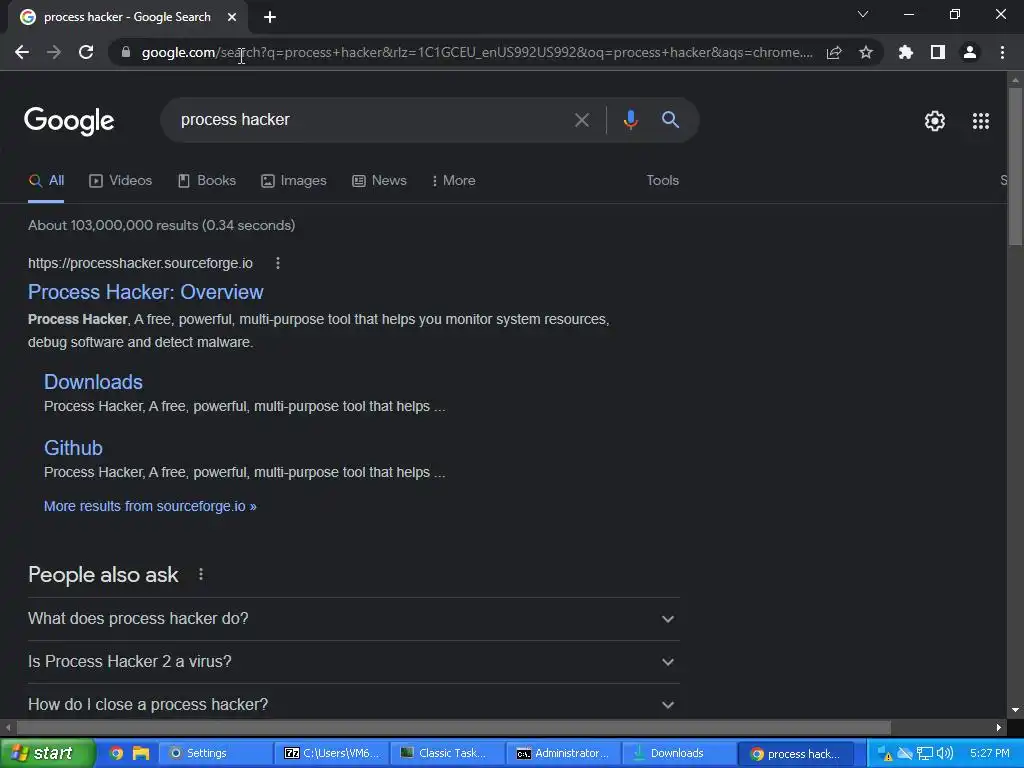Click the cloud sync tray icon
The height and width of the screenshot is (768, 1024).
point(904,754)
